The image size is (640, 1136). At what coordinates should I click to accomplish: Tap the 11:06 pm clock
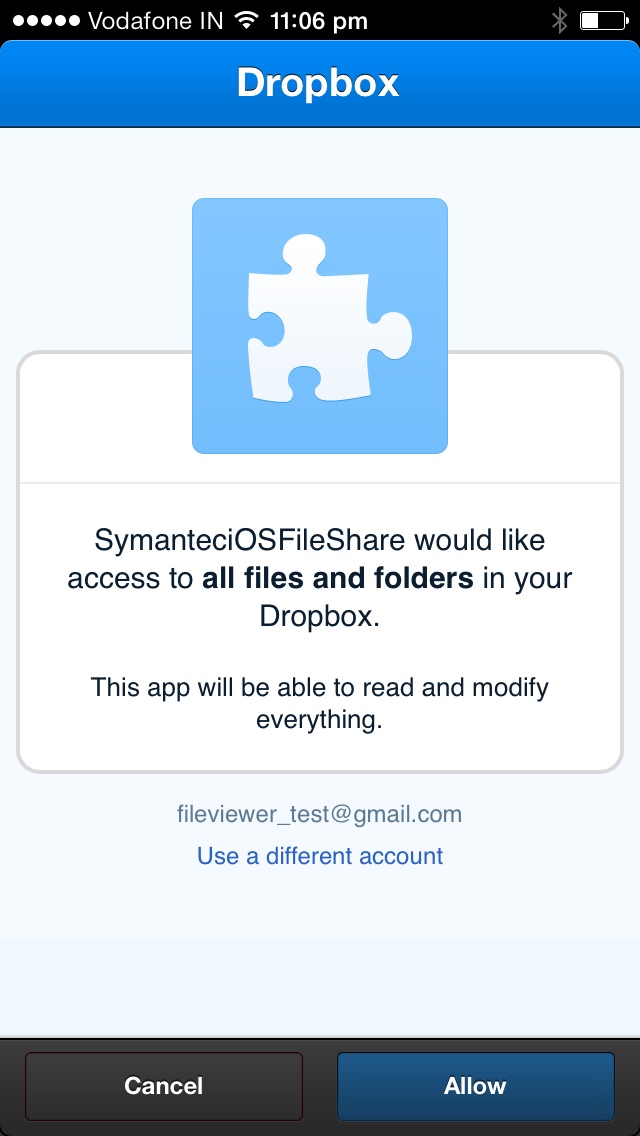point(318,21)
